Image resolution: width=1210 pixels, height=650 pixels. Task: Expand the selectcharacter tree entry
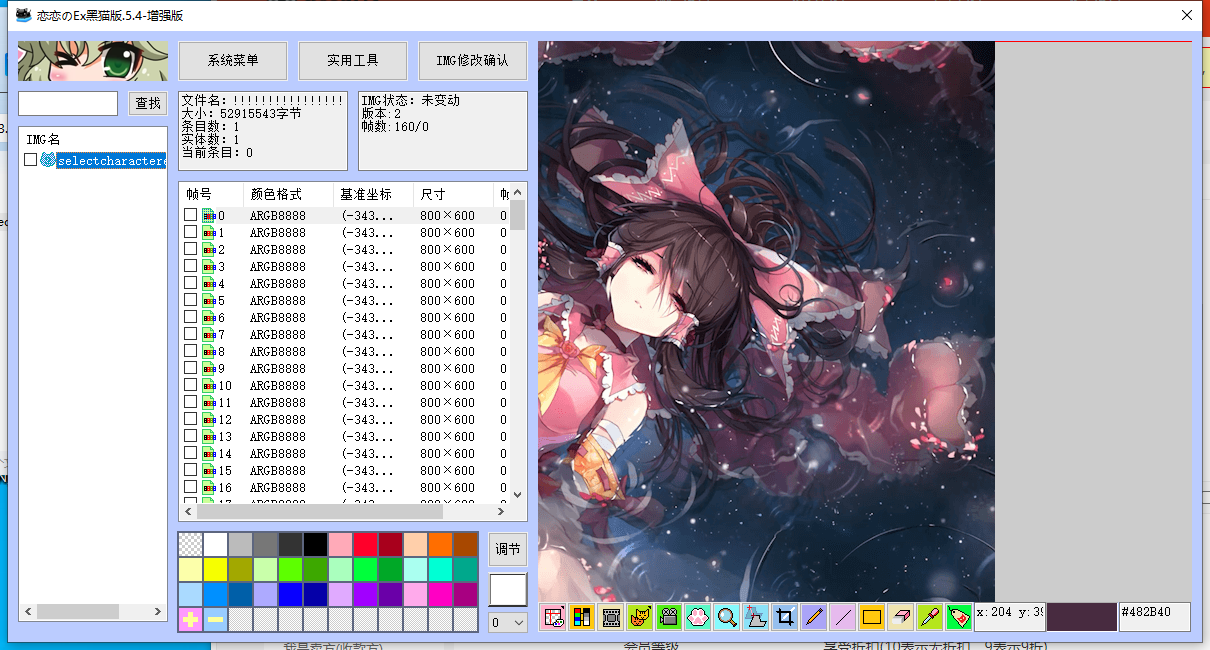pyautogui.click(x=48, y=160)
